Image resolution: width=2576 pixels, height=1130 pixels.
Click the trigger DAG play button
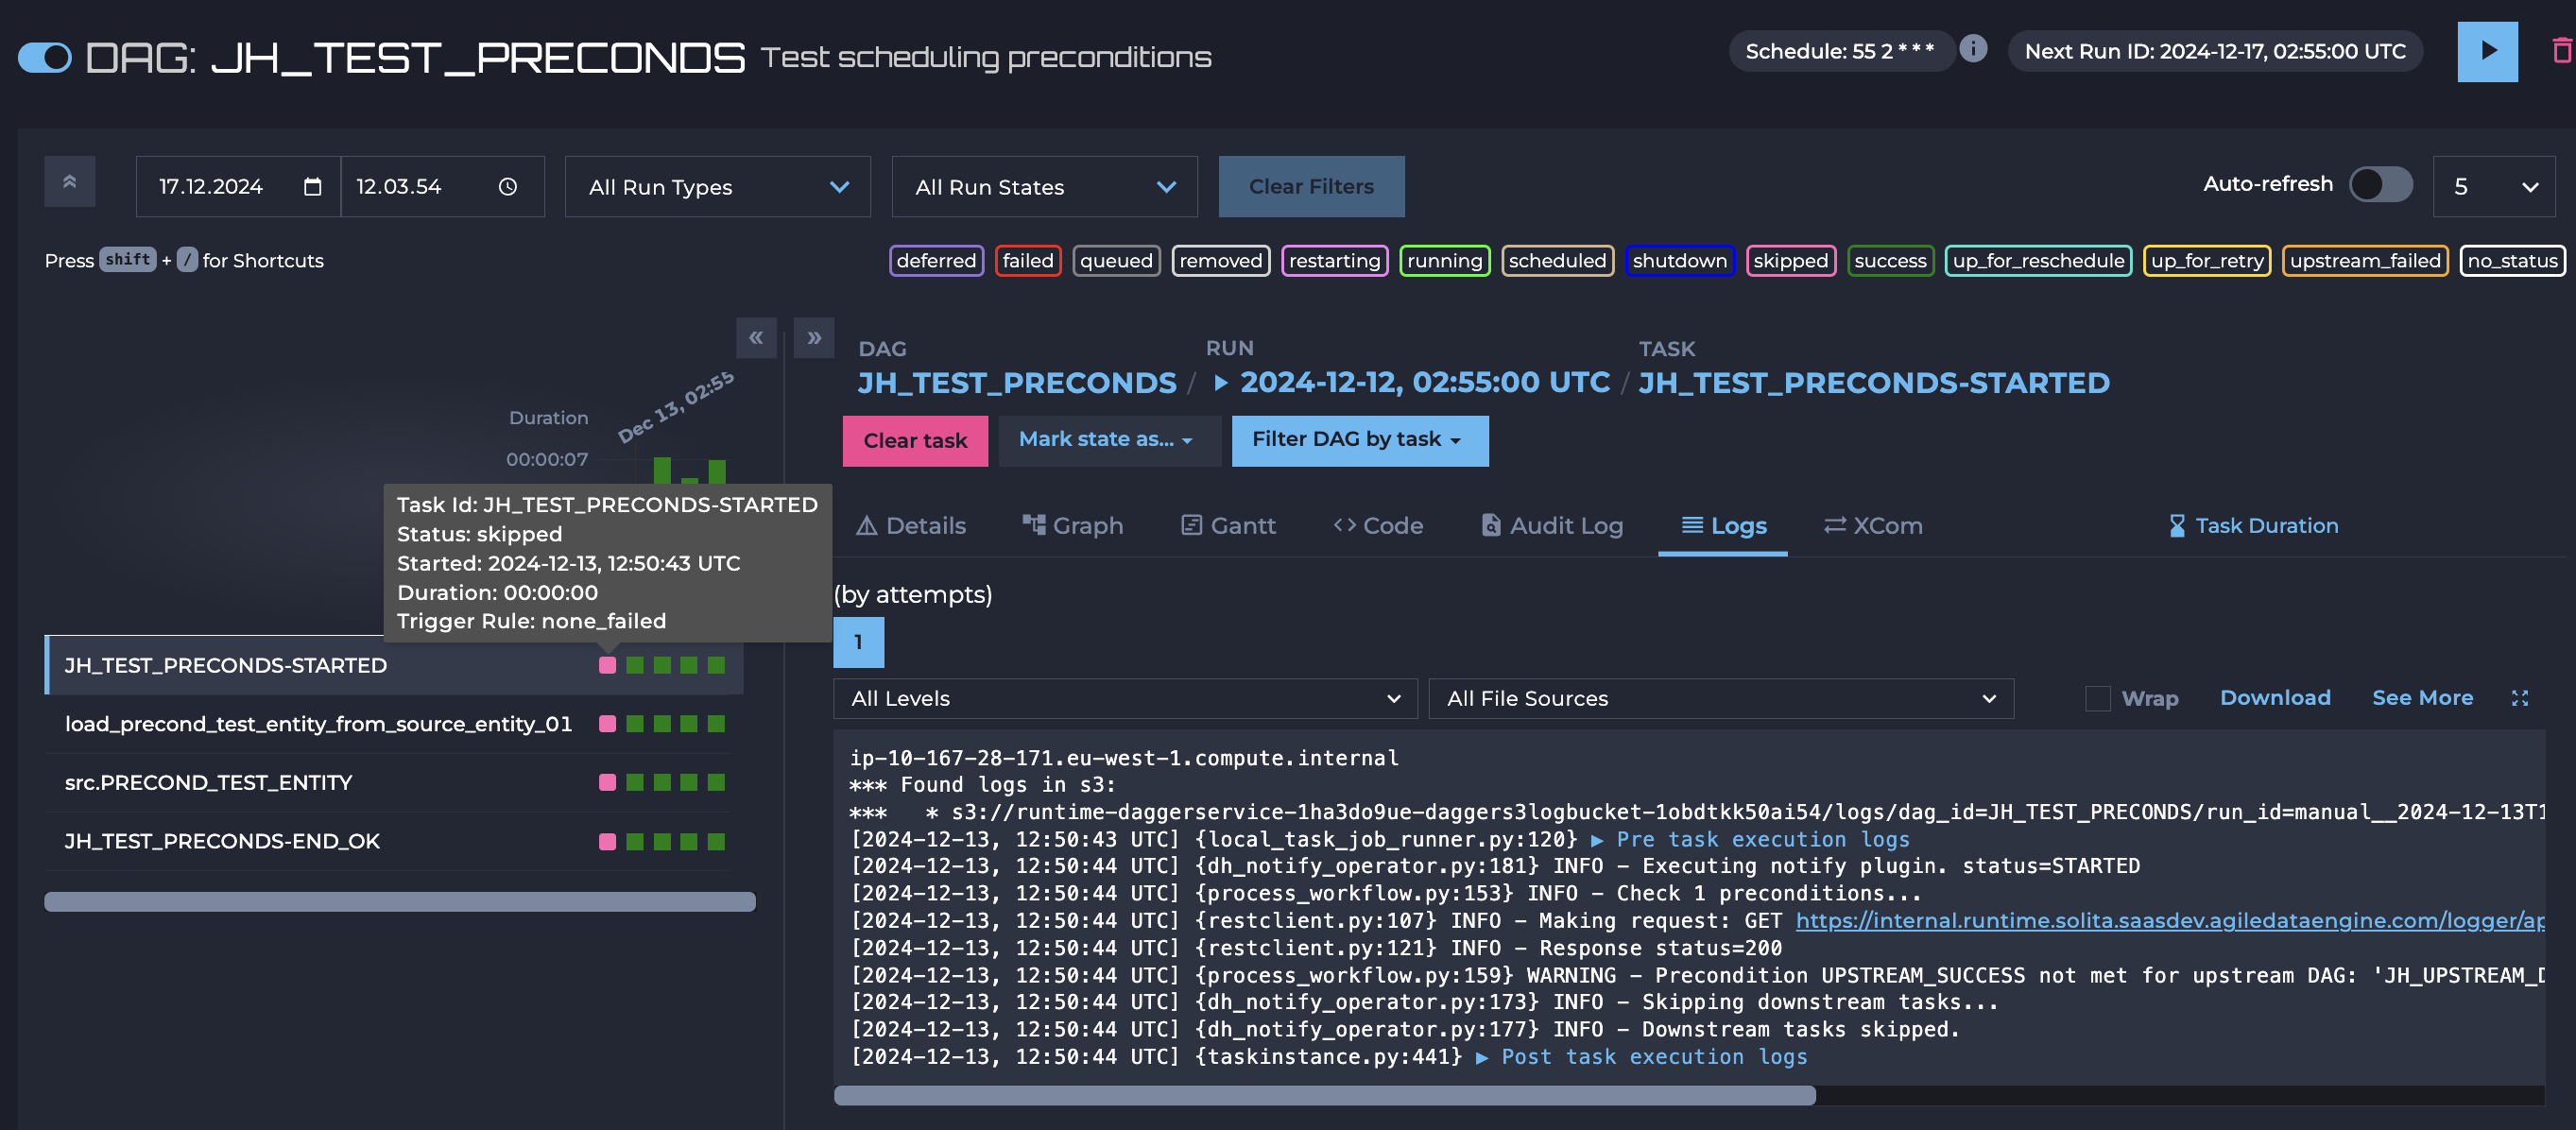pos(2487,51)
